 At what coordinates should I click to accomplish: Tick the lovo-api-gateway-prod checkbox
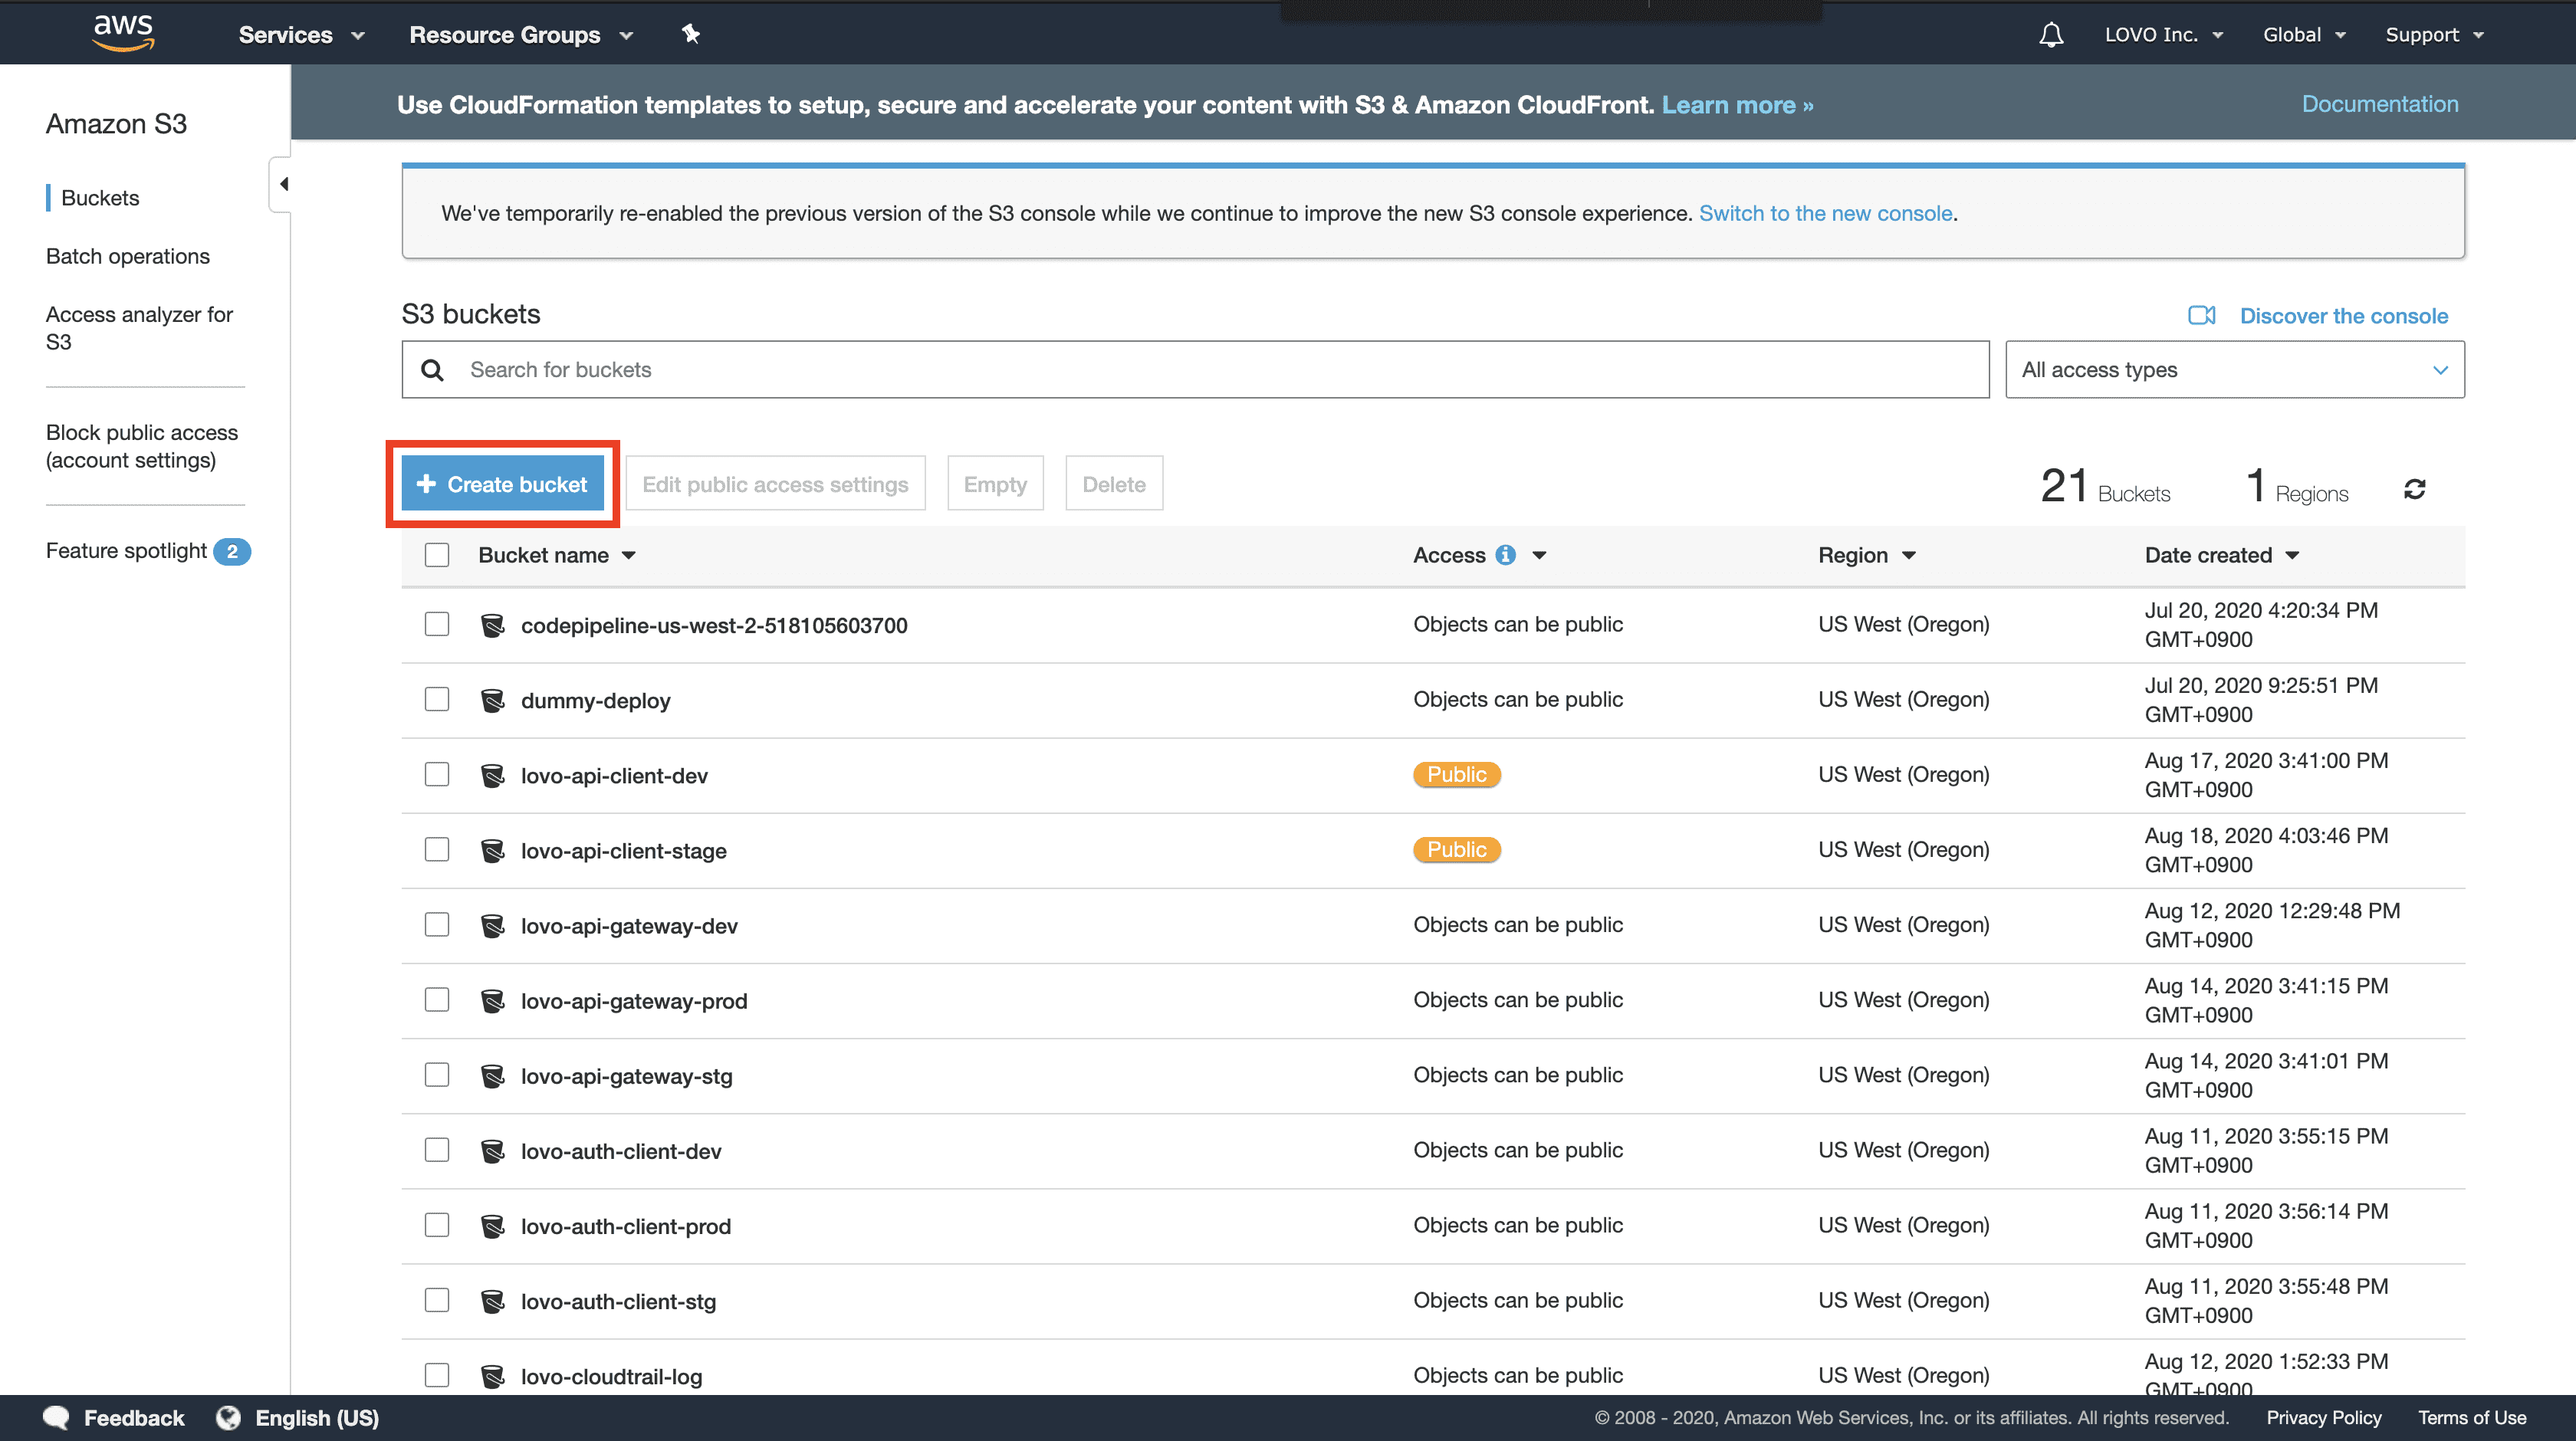point(437,999)
